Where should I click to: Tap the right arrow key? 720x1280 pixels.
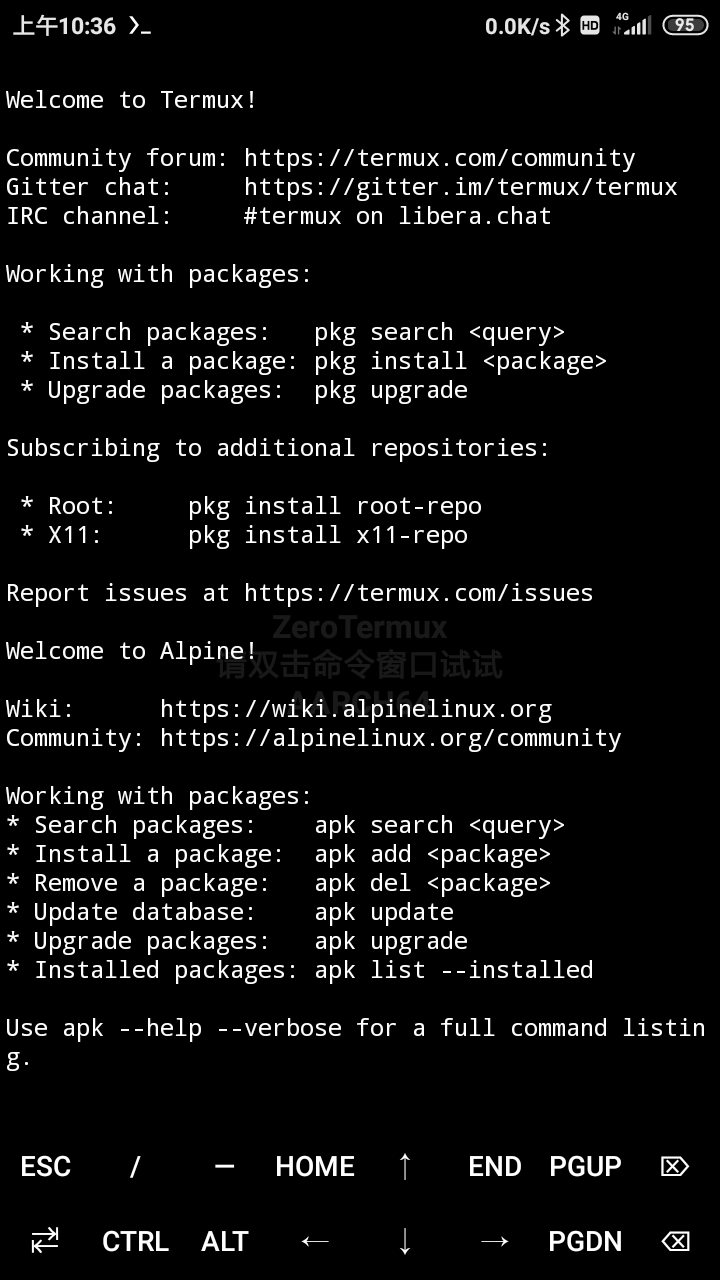click(x=495, y=1242)
